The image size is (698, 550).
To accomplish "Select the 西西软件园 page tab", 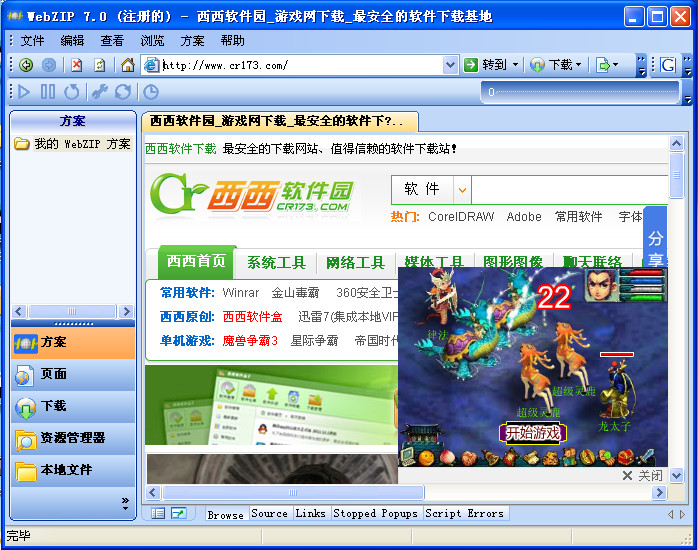I will click(x=280, y=121).
